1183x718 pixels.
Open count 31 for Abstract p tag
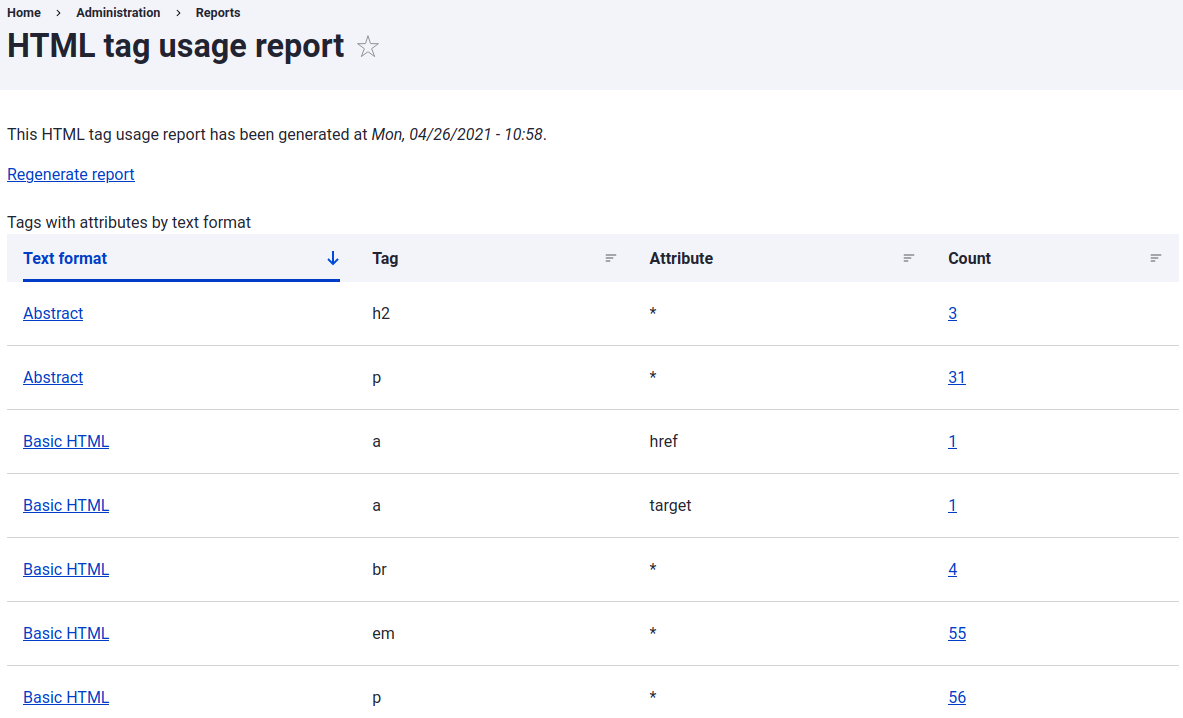[956, 377]
